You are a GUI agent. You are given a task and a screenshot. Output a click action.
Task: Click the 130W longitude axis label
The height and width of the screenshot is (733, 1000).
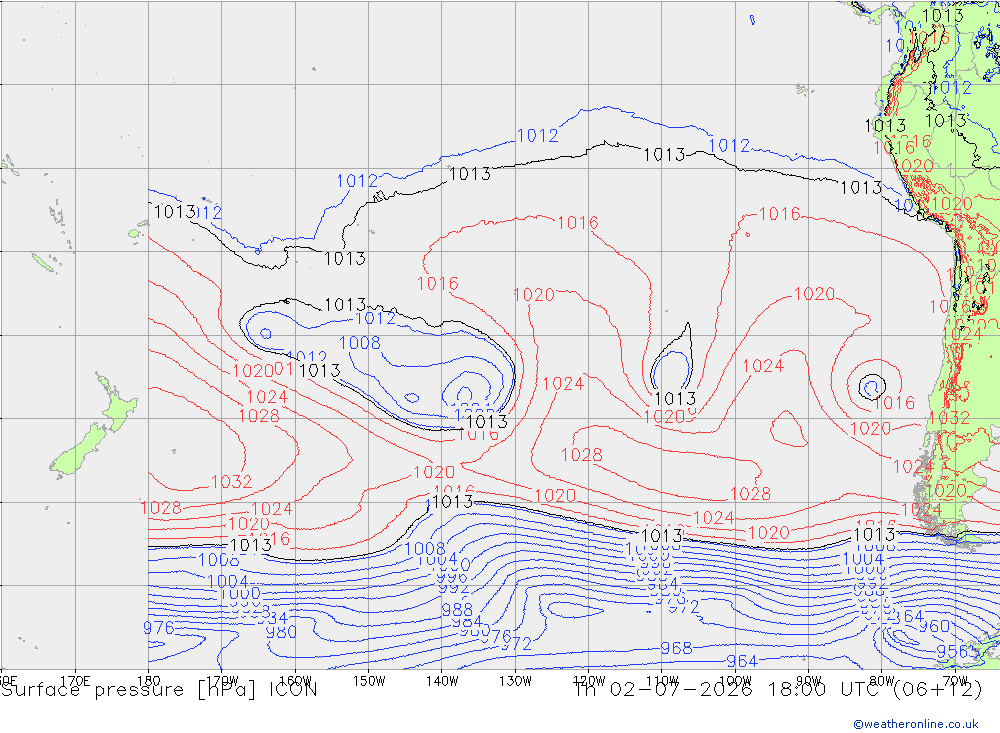[515, 681]
